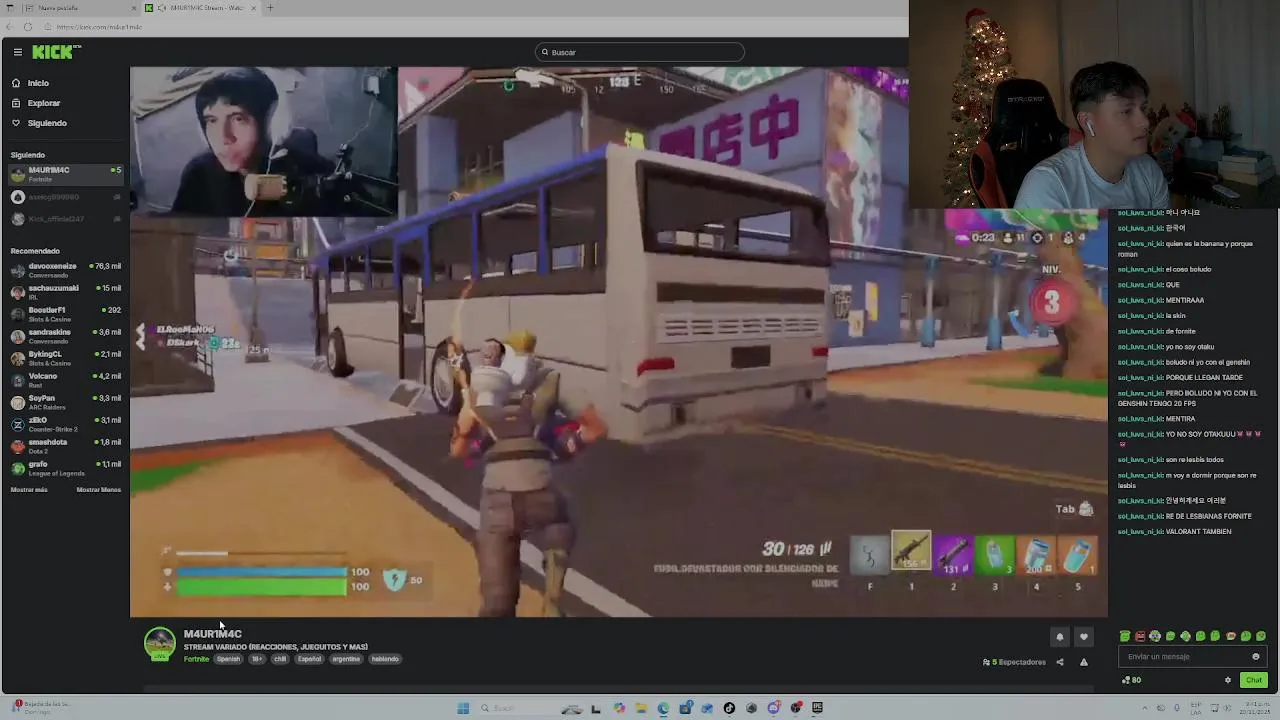1280x720 pixels.
Task: Pick the last quick emote above chat input
Action: pyautogui.click(x=1261, y=636)
